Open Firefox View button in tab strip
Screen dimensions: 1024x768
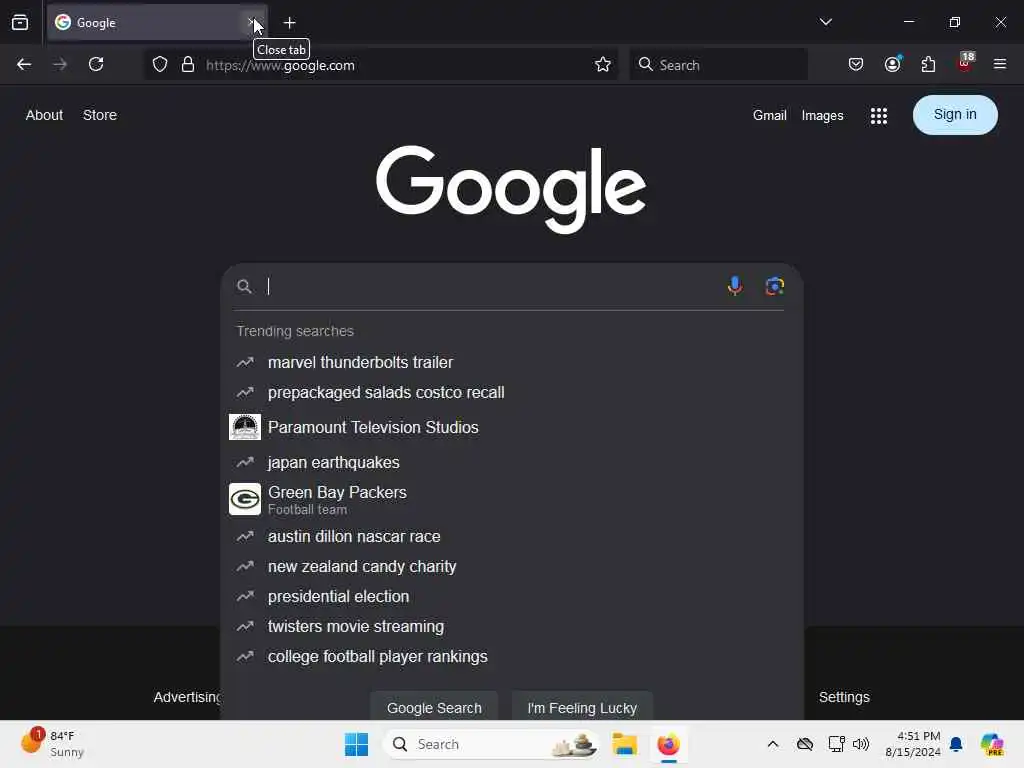click(20, 23)
